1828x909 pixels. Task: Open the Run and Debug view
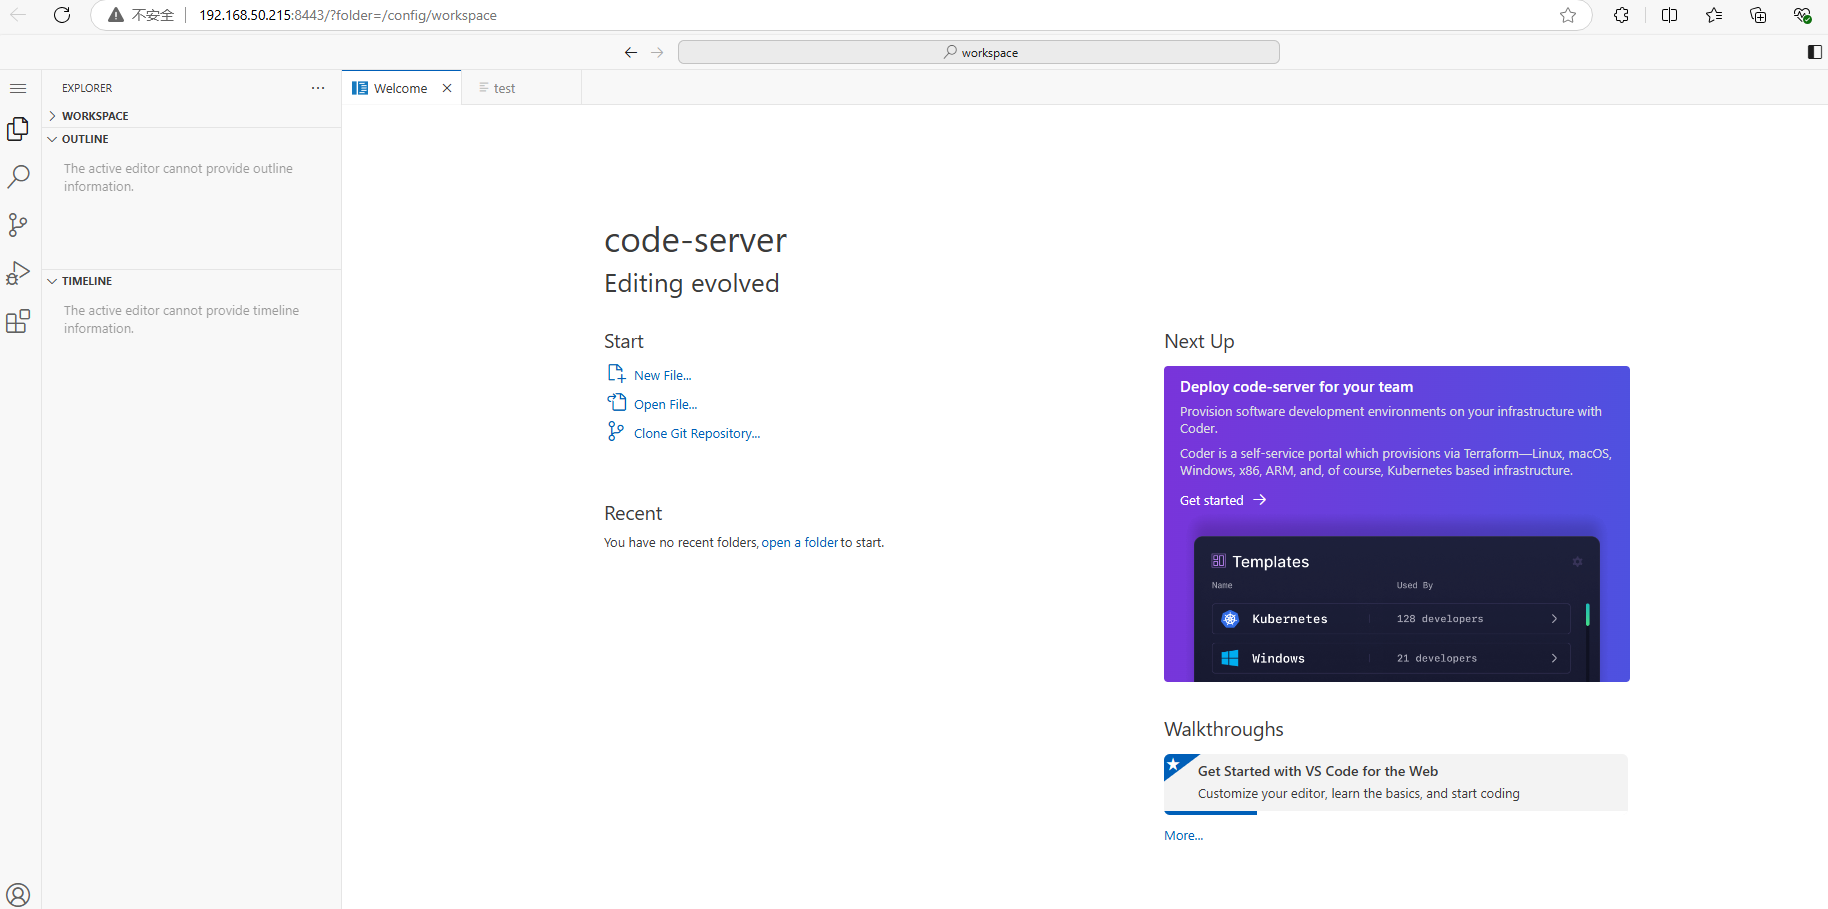point(18,272)
